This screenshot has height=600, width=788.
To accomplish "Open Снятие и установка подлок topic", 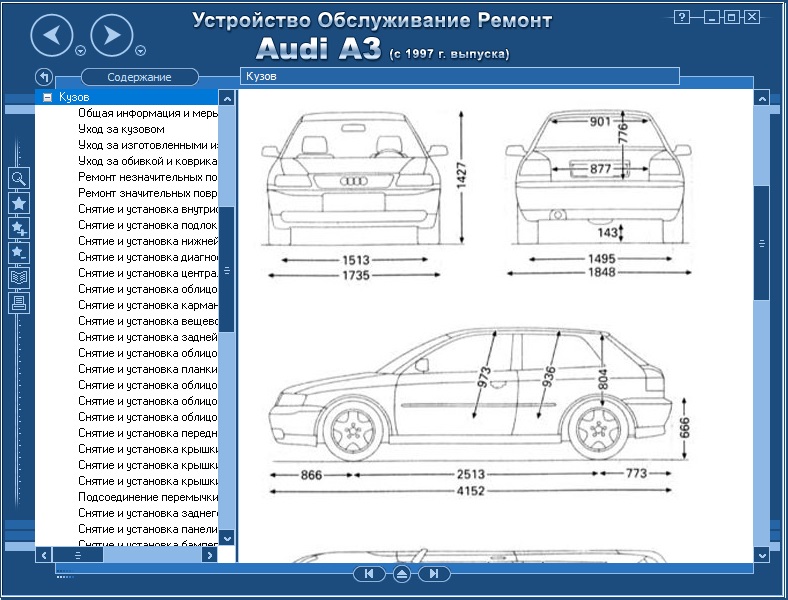I will (x=148, y=225).
